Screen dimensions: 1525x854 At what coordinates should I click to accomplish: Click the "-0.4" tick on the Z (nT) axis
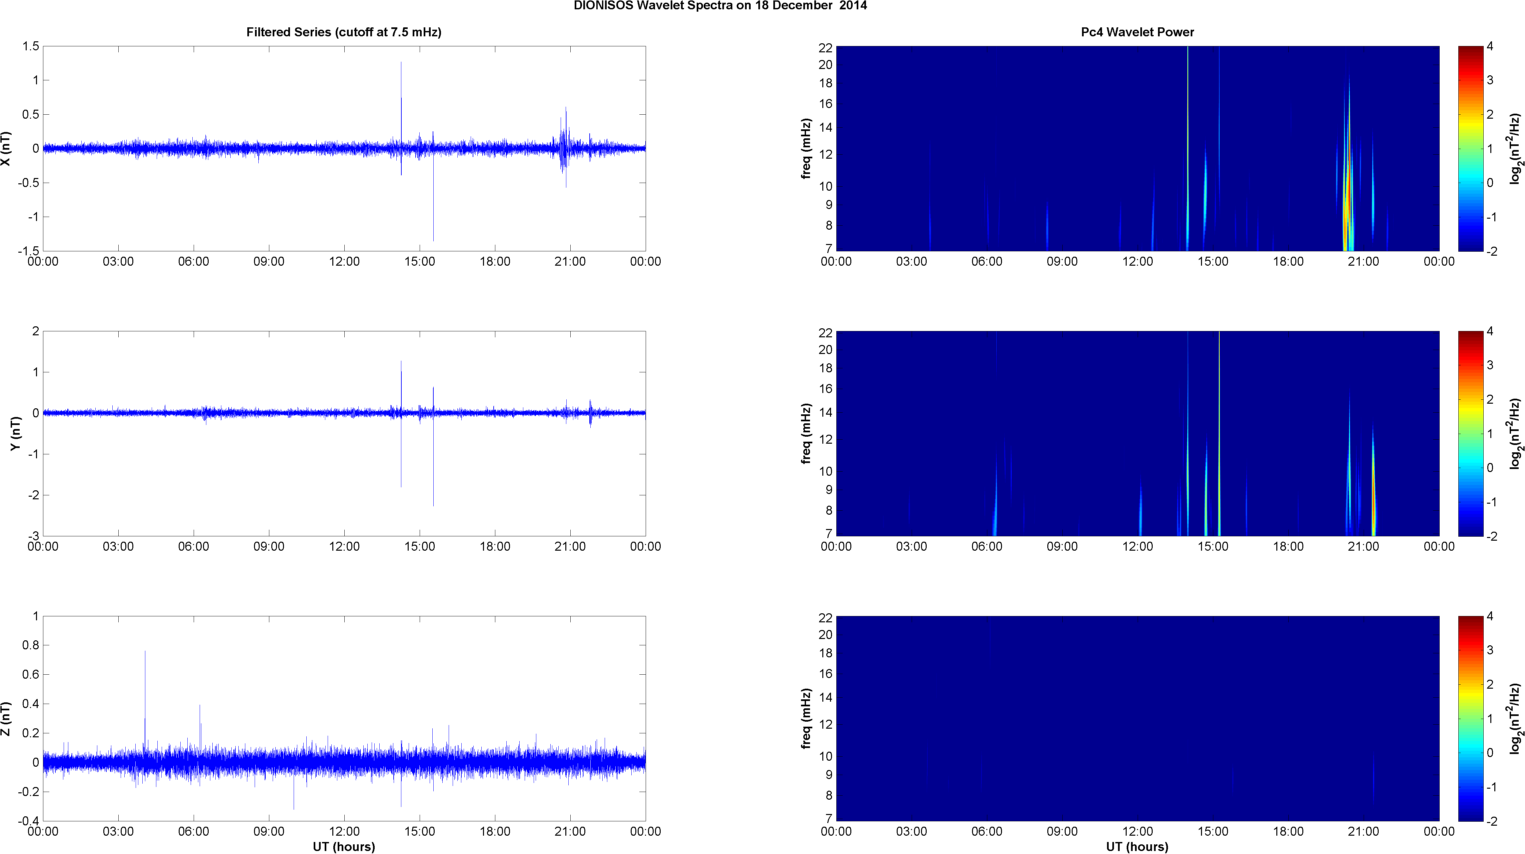coord(28,821)
